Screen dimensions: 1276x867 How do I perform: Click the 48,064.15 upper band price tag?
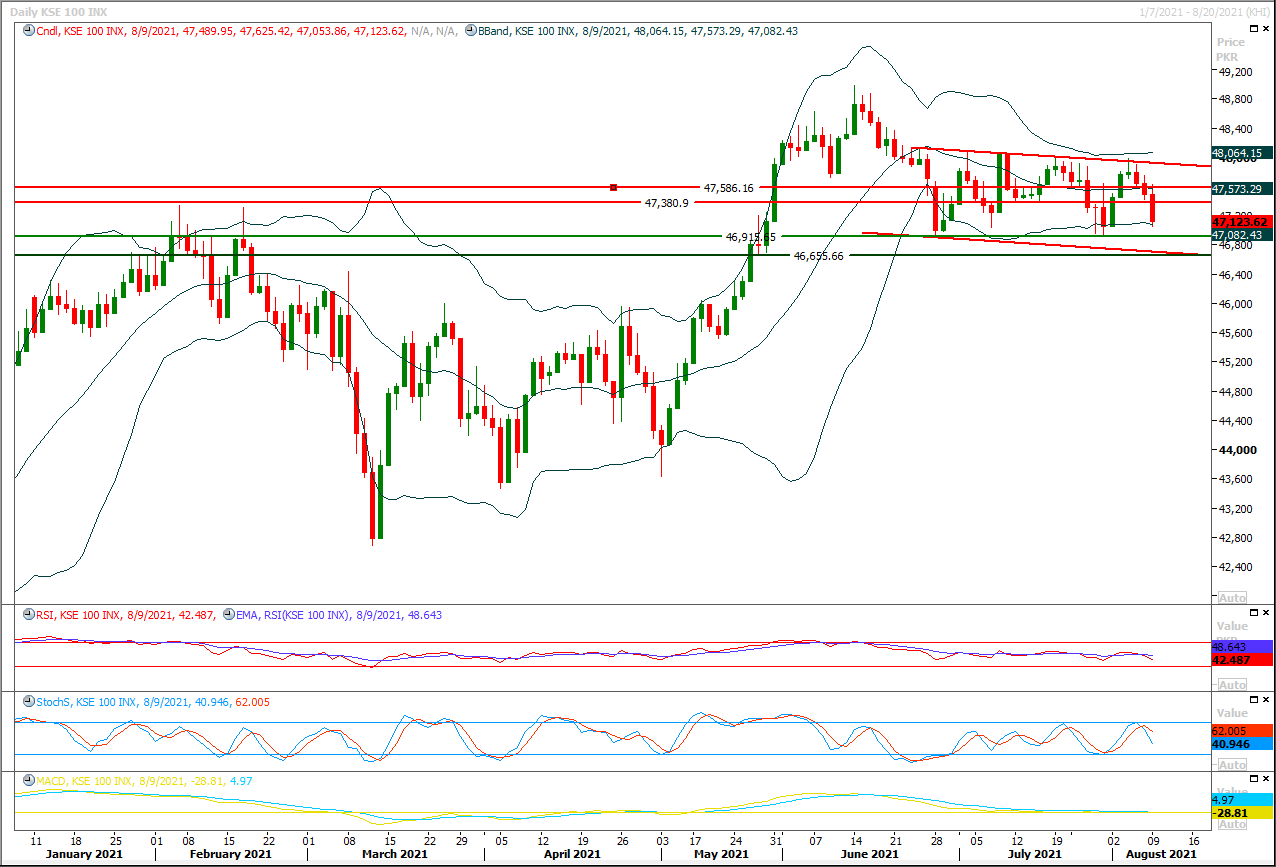click(1242, 153)
